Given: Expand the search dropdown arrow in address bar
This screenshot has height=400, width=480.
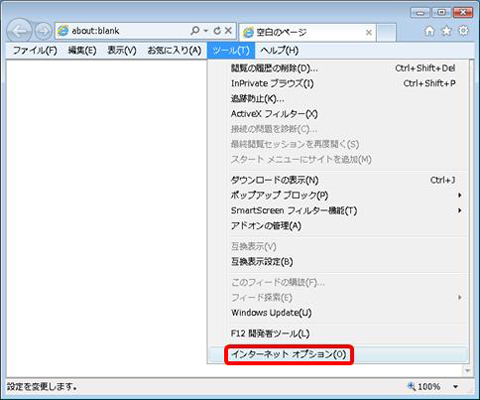Looking at the screenshot, I should (206, 31).
